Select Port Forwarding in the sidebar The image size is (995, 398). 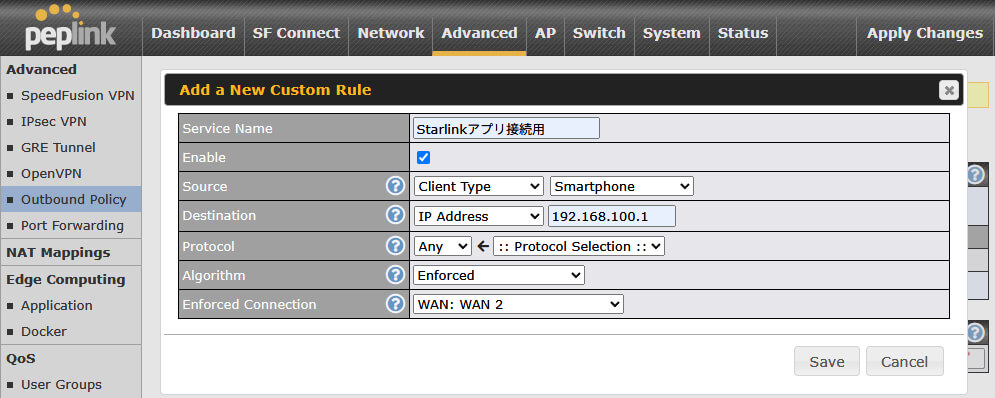point(72,225)
